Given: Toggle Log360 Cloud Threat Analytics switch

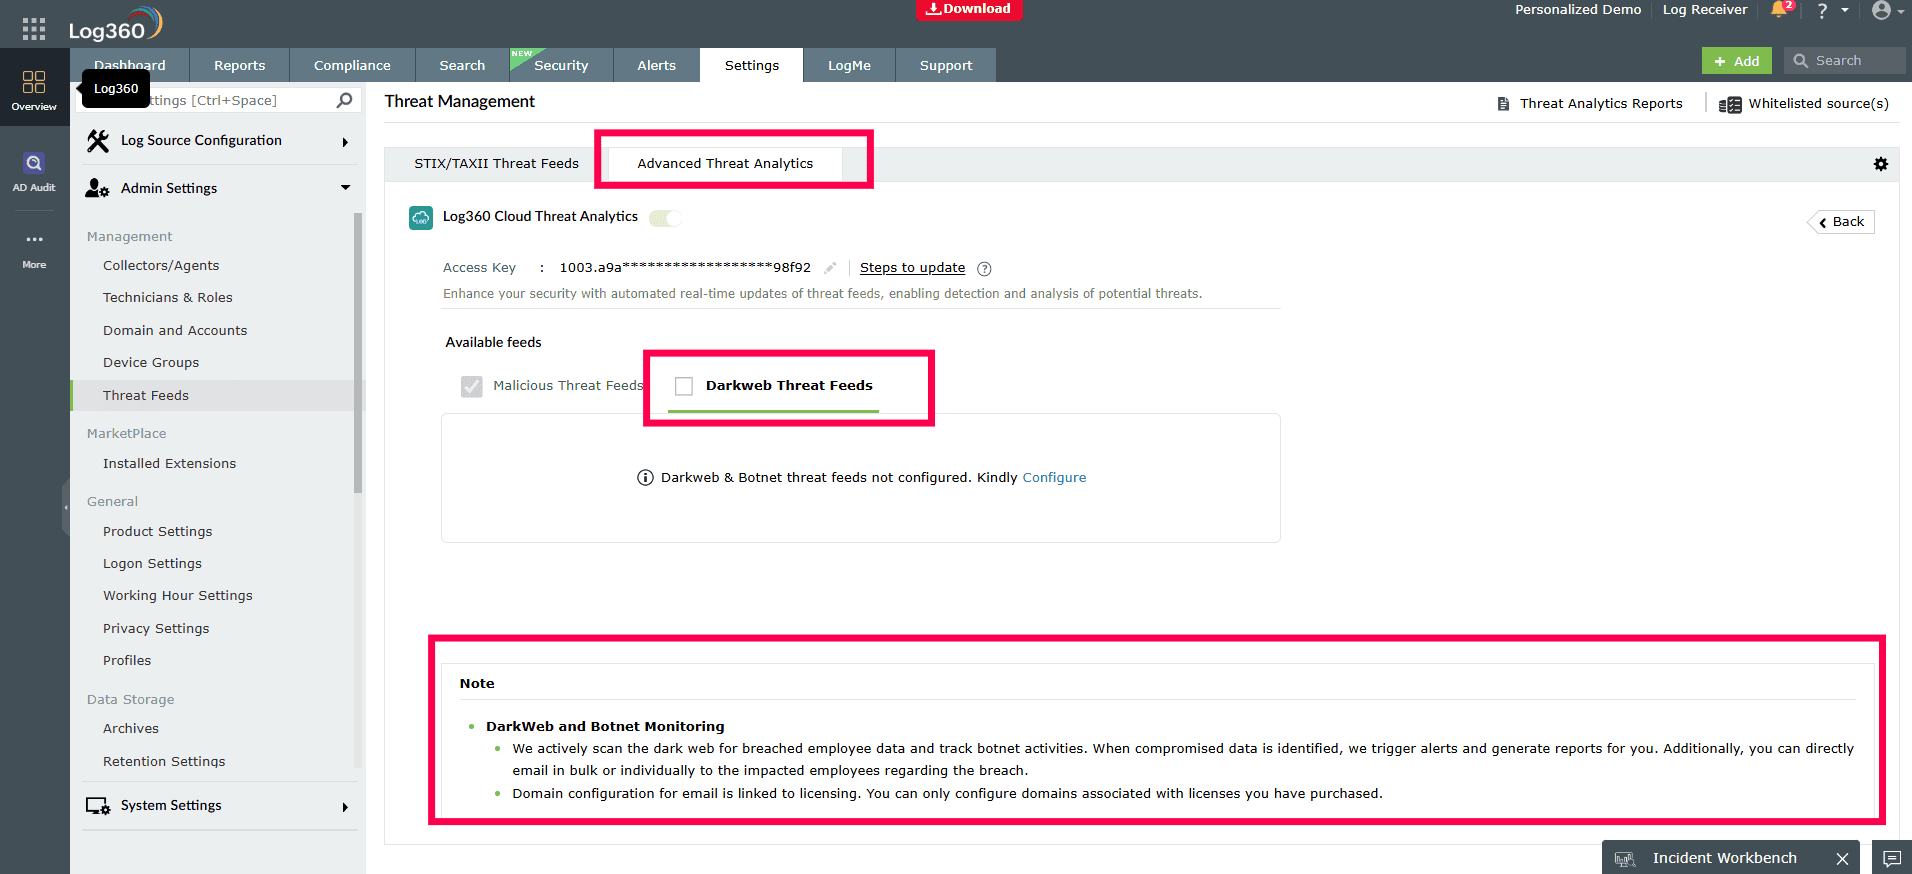Looking at the screenshot, I should [665, 218].
